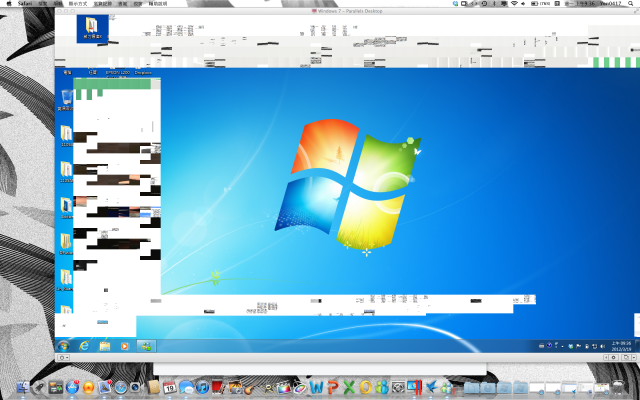Select the Dropbox icon label on Windows desktop
The height and width of the screenshot is (400, 640).
[x=143, y=73]
